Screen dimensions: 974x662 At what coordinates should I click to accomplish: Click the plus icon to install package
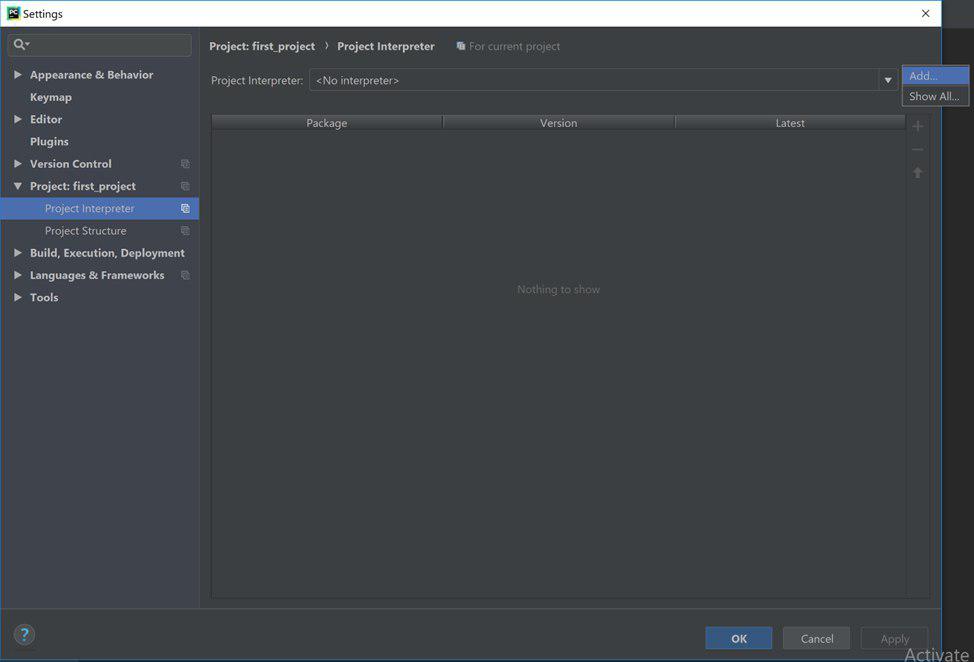tap(918, 126)
